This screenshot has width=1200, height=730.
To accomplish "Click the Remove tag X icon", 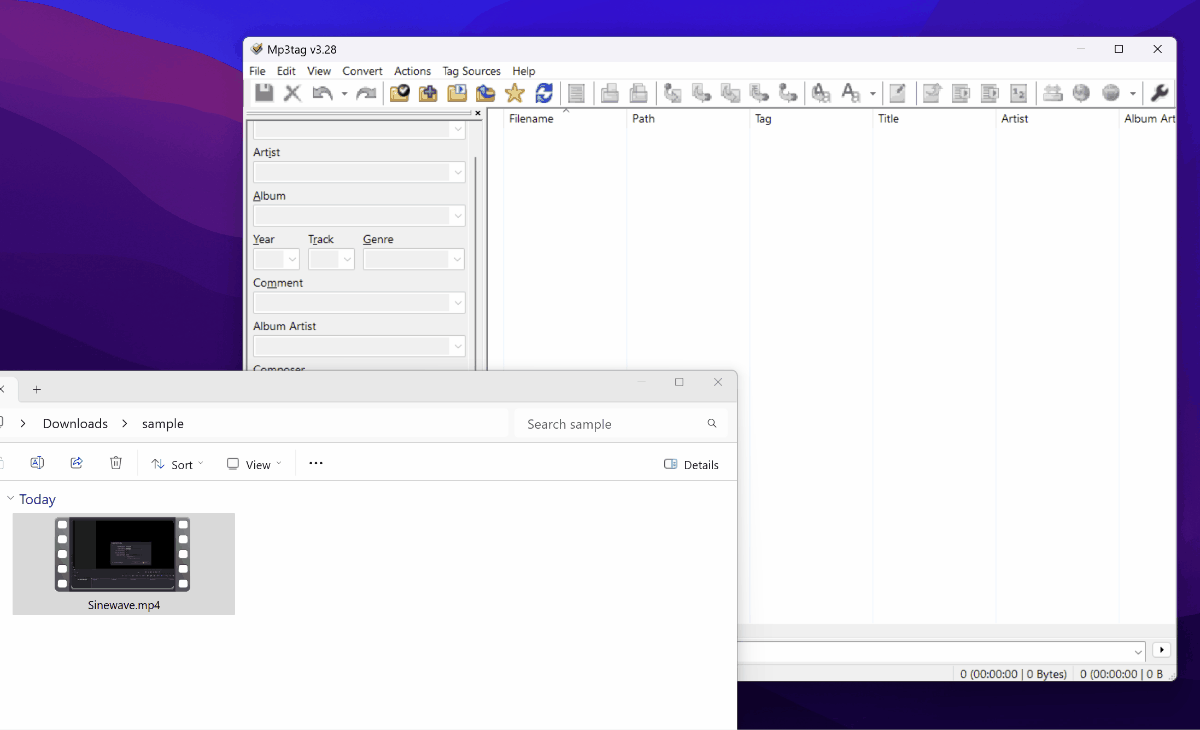I will 292,93.
